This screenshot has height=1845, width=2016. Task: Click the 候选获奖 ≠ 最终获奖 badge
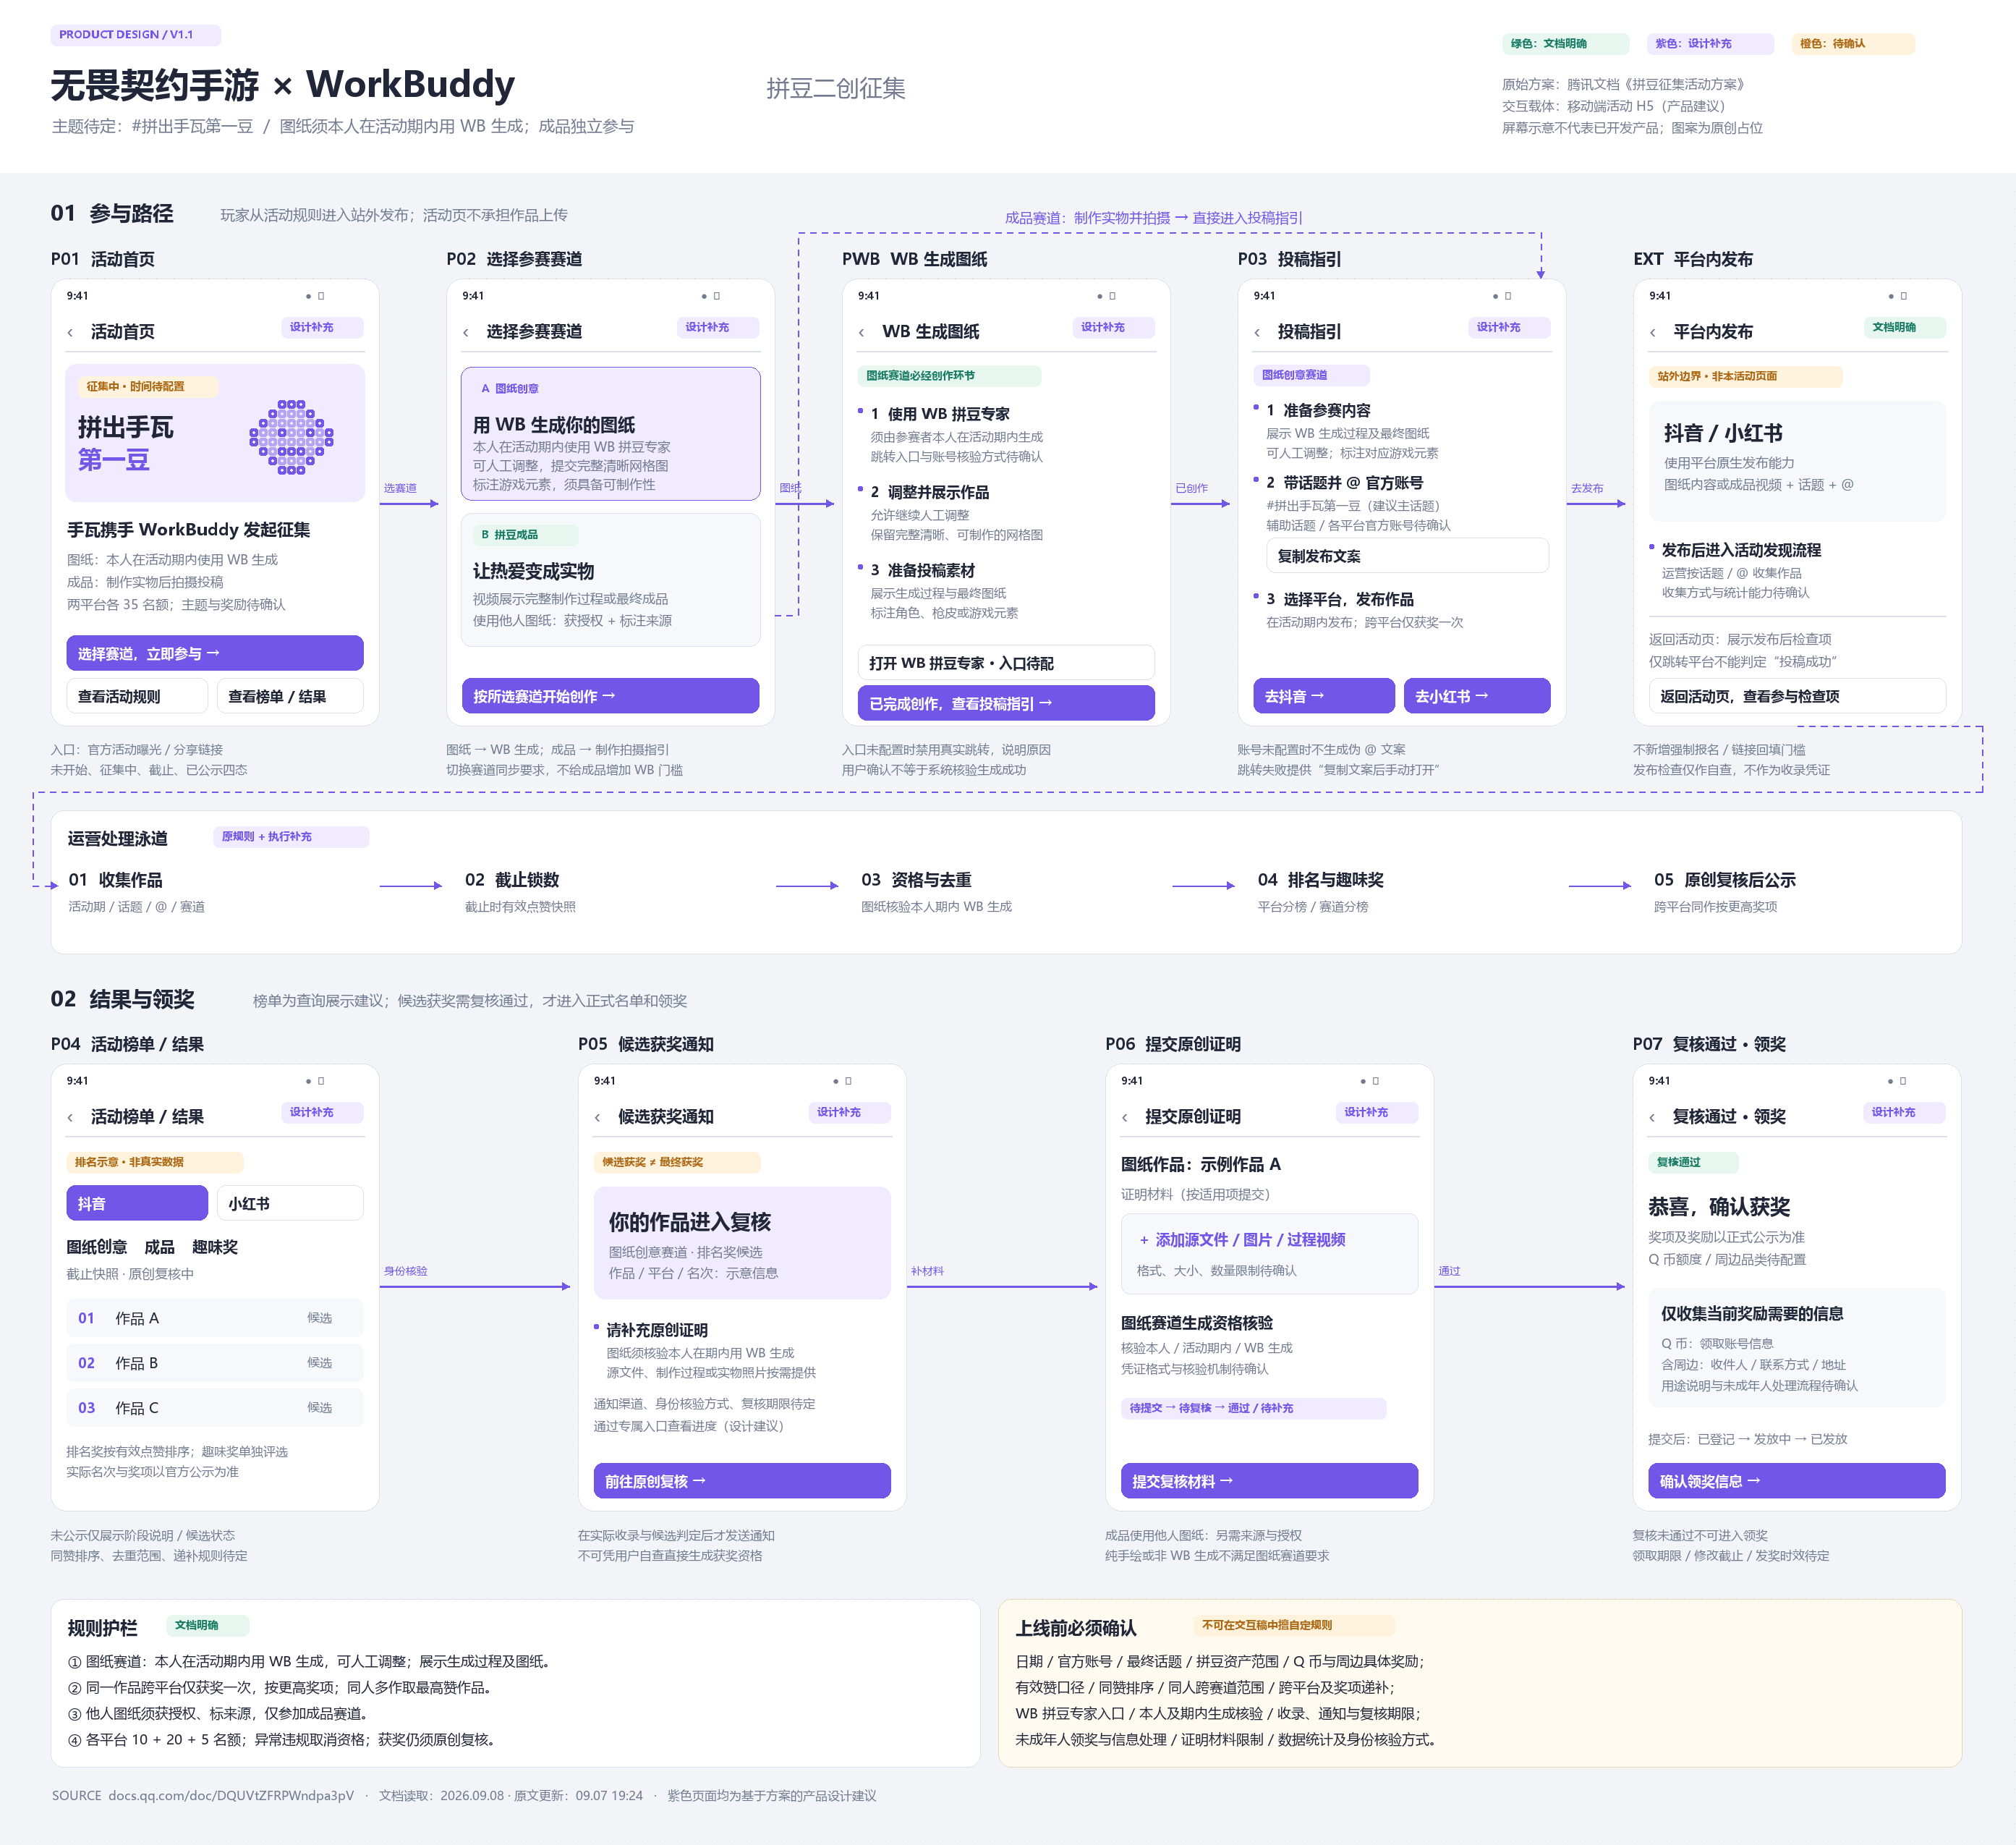(x=677, y=1162)
